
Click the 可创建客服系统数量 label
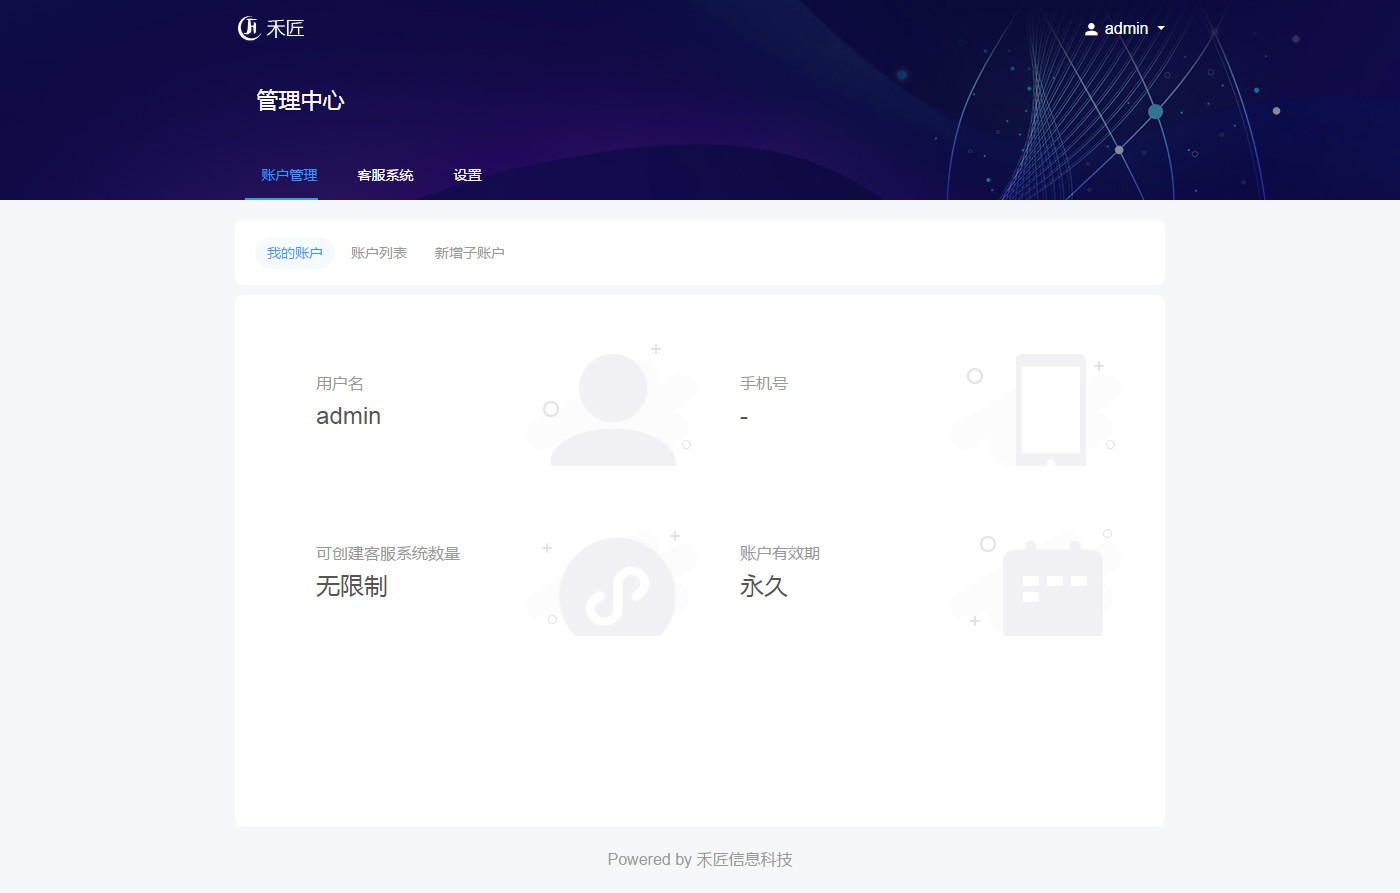(388, 554)
